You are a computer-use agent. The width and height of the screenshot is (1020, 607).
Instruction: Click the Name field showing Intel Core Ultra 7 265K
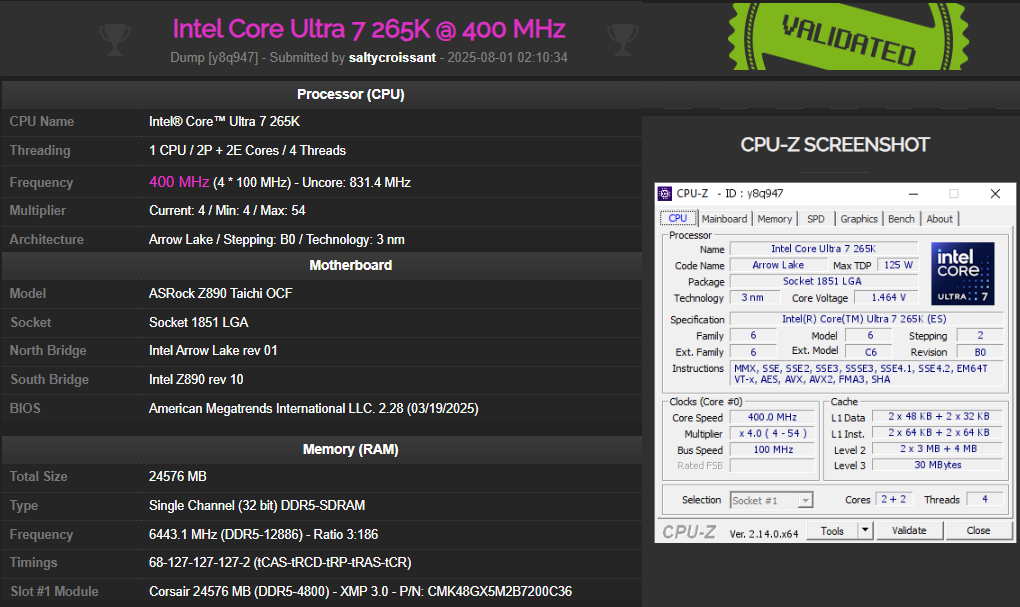click(x=824, y=249)
